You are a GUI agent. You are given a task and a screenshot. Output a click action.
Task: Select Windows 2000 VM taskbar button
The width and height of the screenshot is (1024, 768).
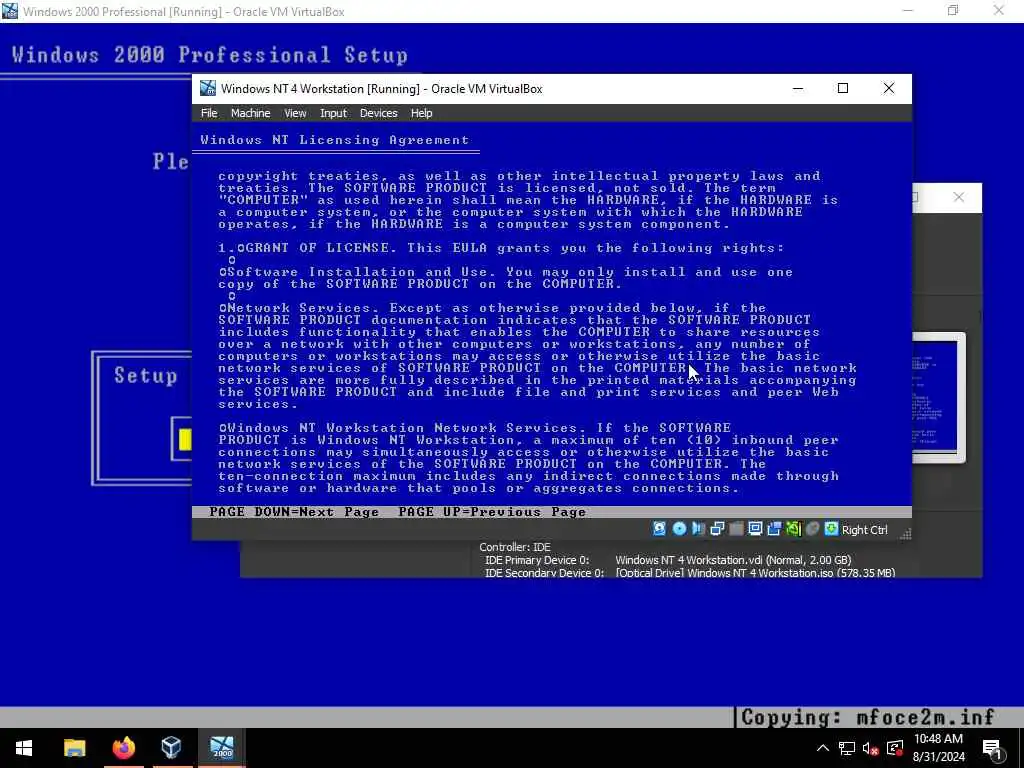222,748
